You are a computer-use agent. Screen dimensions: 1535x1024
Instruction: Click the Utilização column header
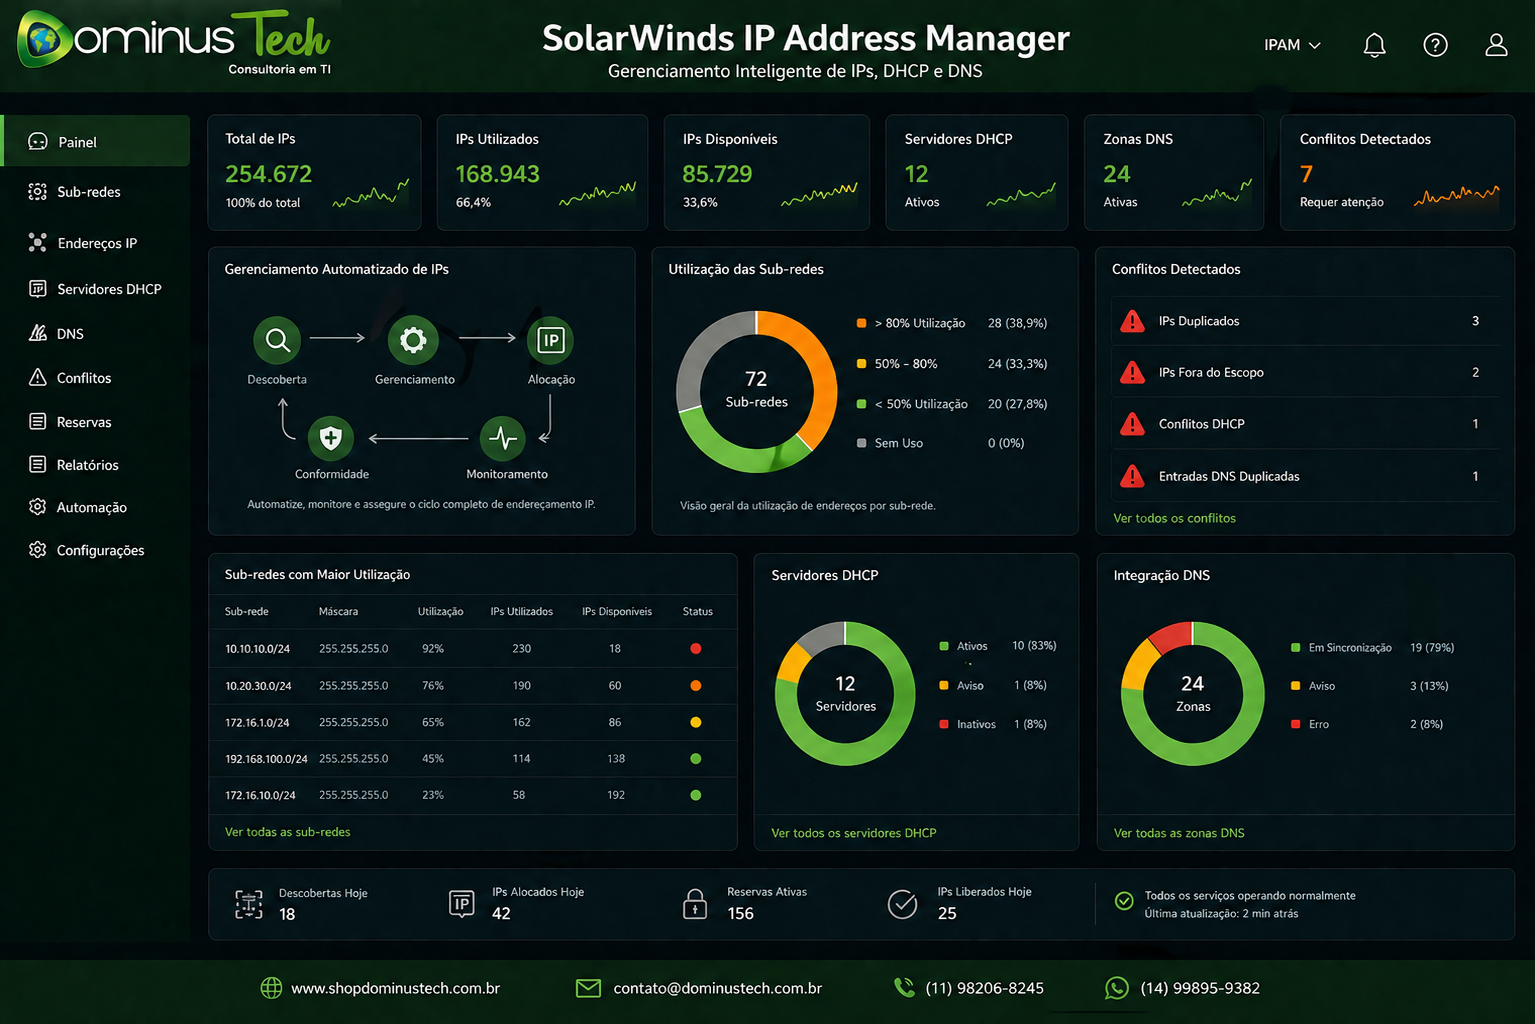440,611
